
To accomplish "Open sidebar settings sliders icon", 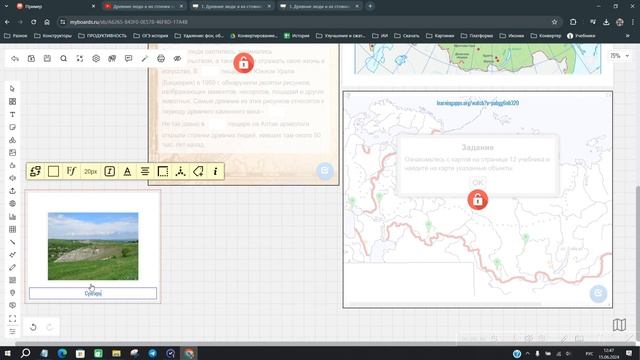I will tap(12, 331).
